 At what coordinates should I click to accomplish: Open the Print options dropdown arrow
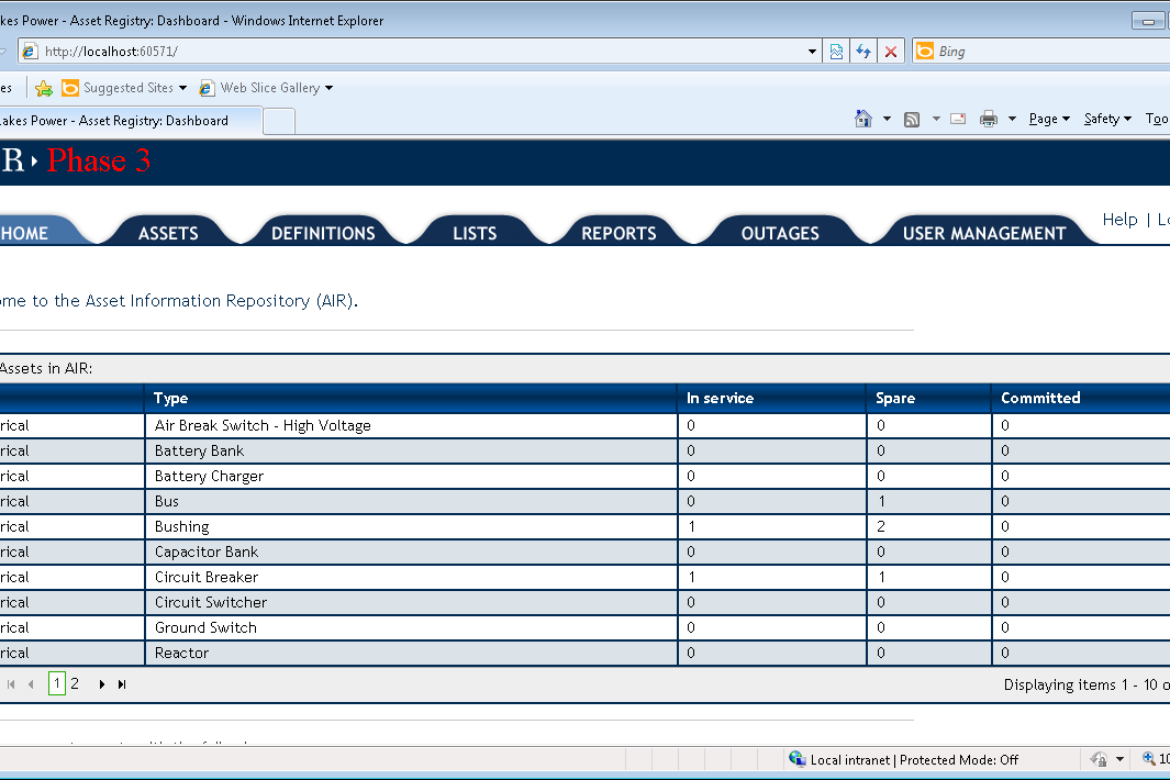(x=1012, y=119)
